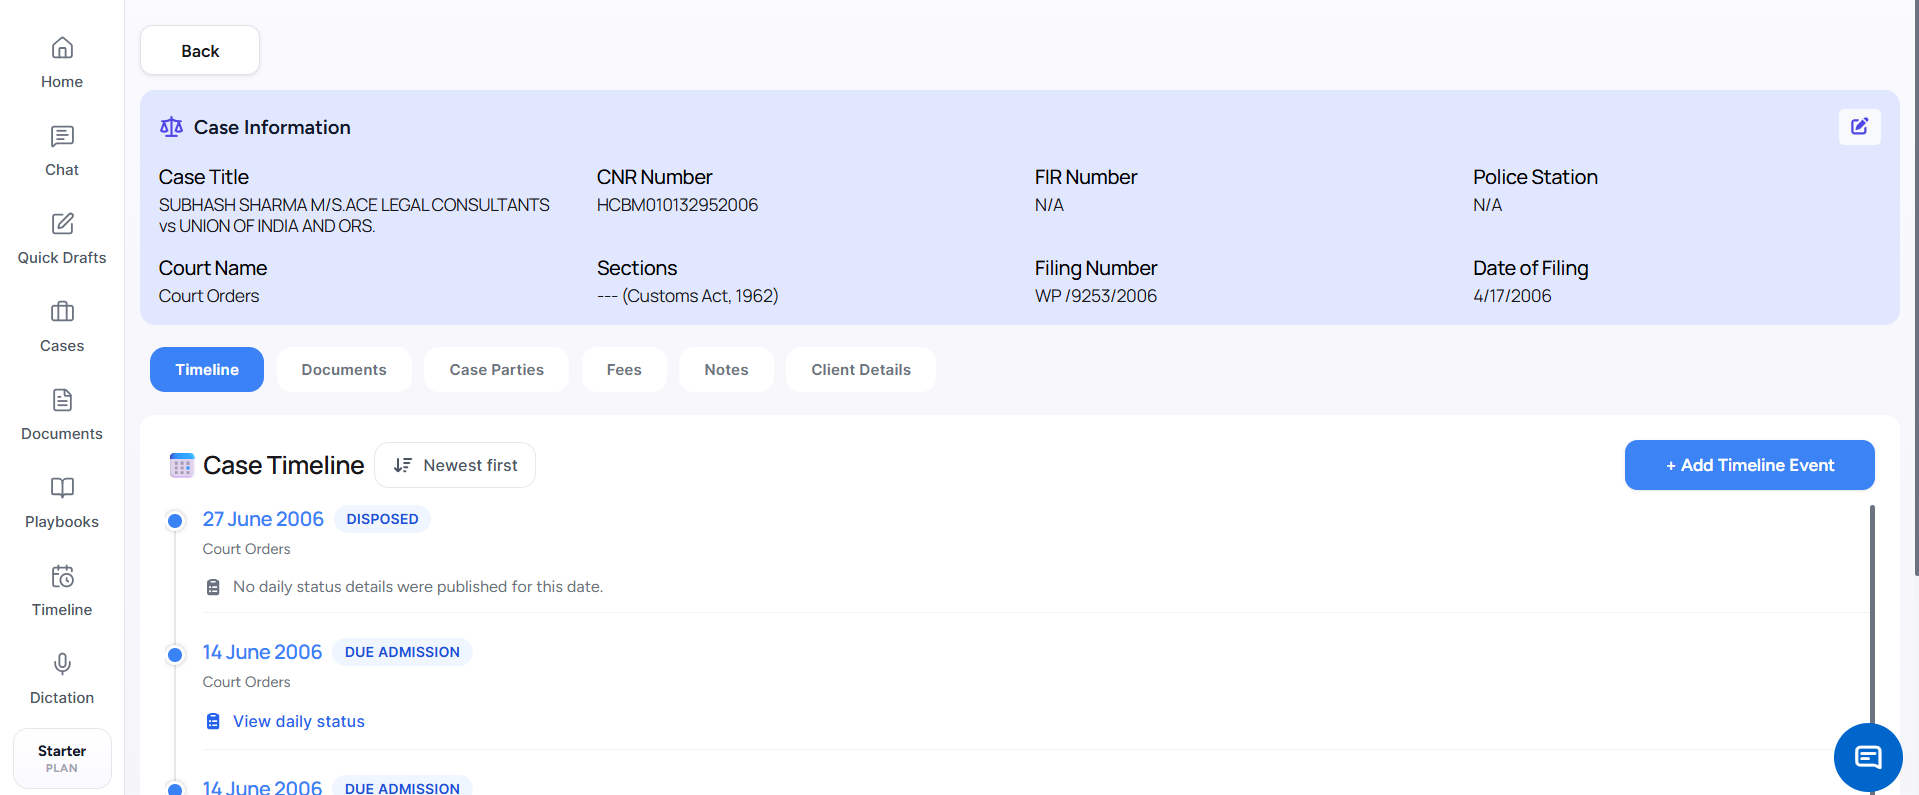Viewport: 1919px width, 795px height.
Task: Open Home in the sidebar
Action: coord(62,63)
